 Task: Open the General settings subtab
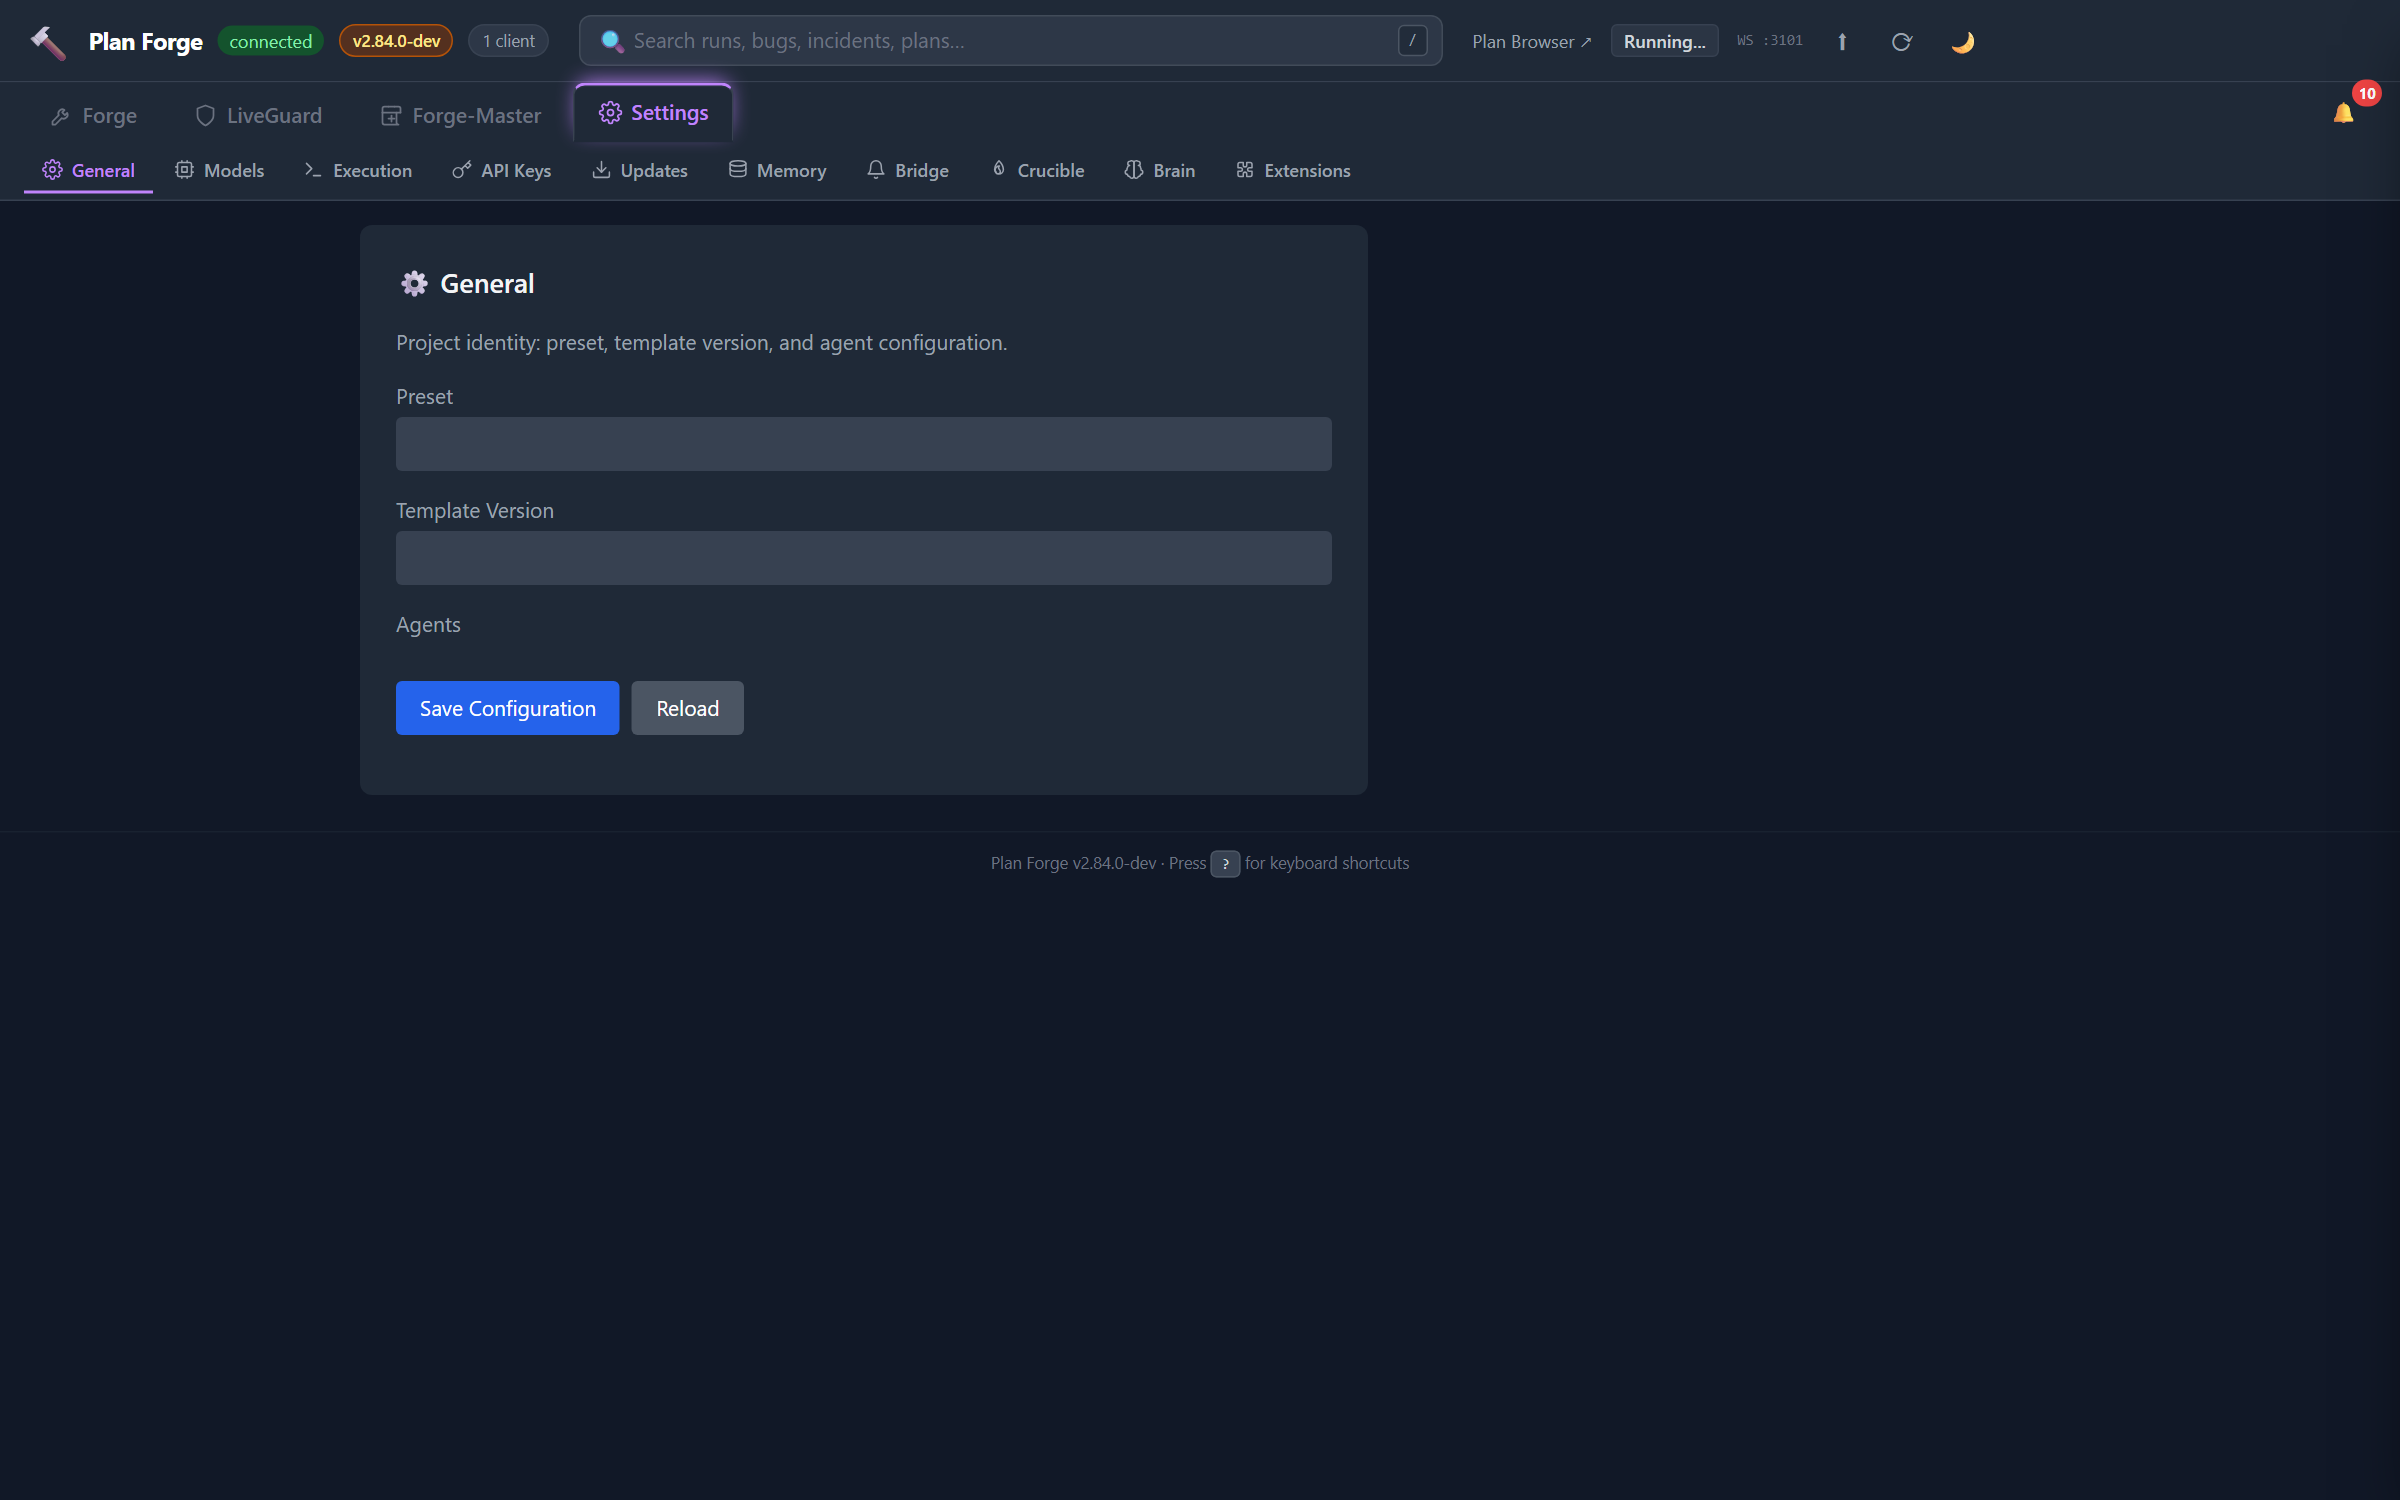tap(88, 170)
